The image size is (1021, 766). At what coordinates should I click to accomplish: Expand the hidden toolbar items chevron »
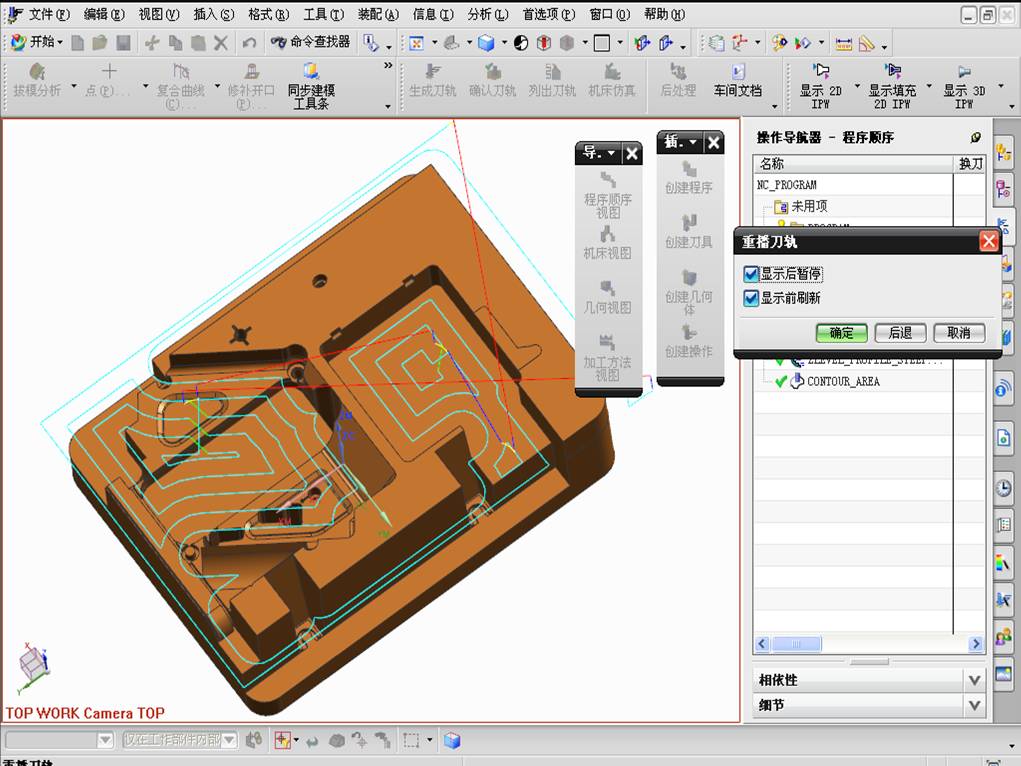(388, 65)
